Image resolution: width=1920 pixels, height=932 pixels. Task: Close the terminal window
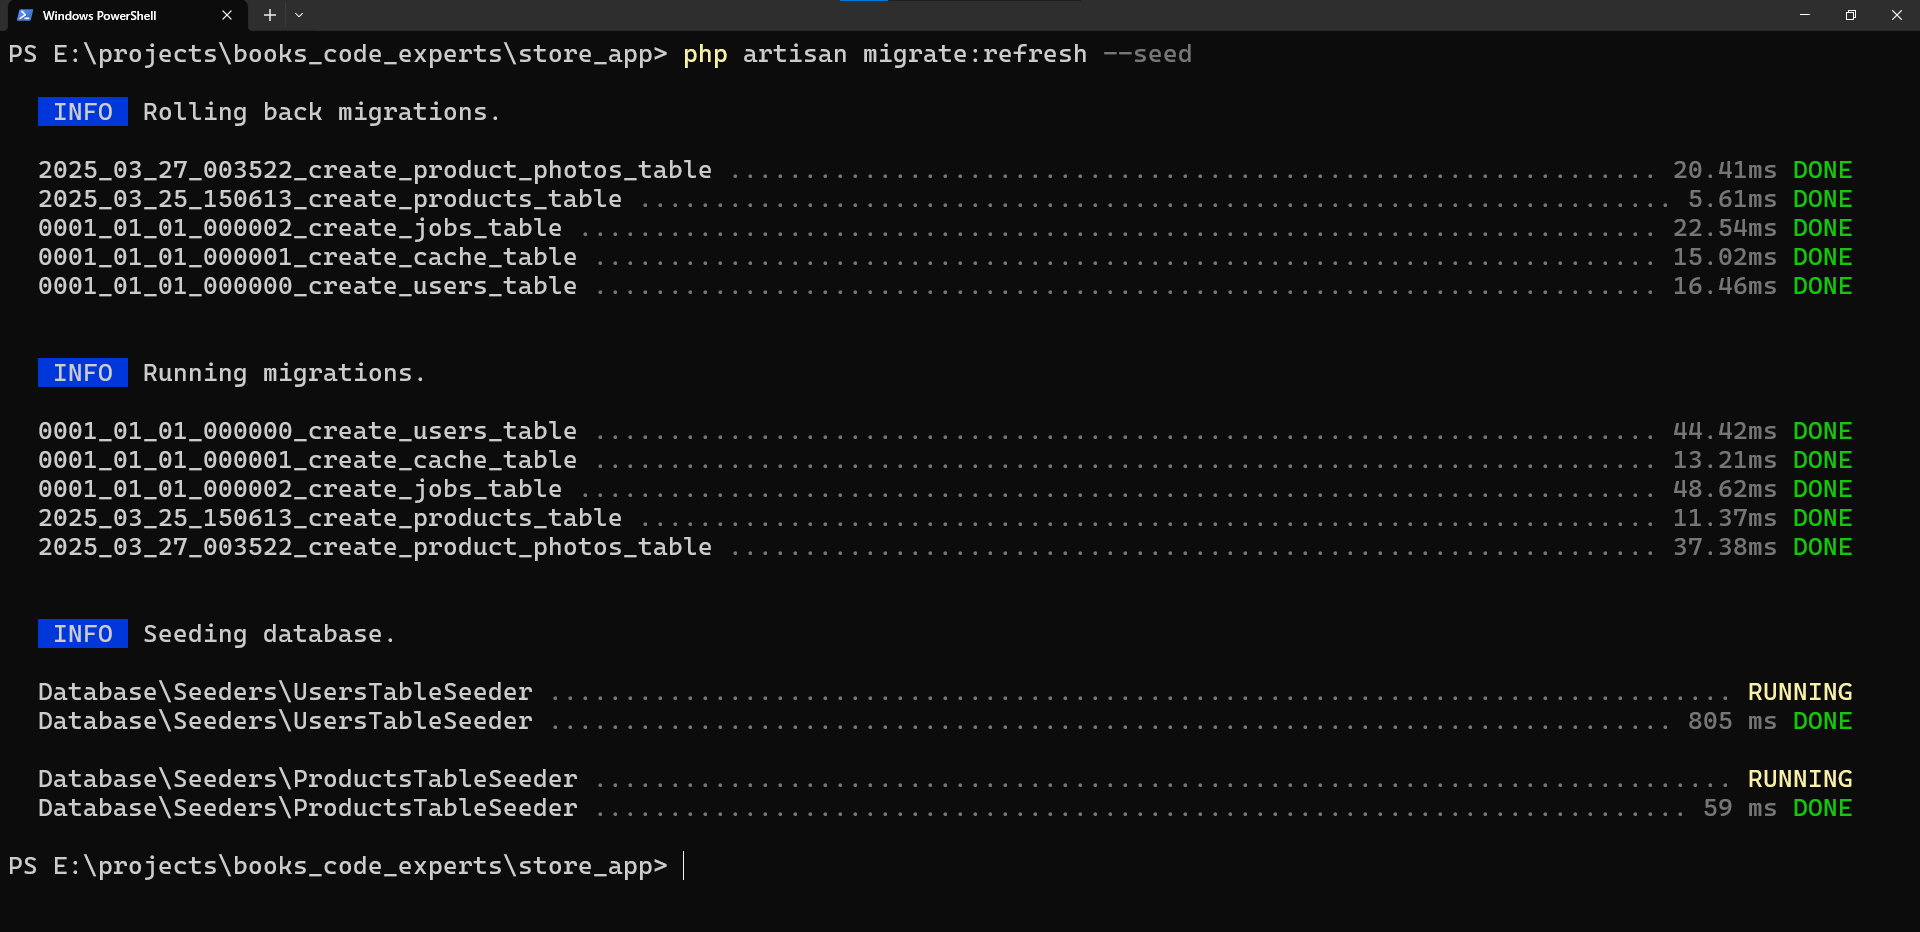point(1897,15)
